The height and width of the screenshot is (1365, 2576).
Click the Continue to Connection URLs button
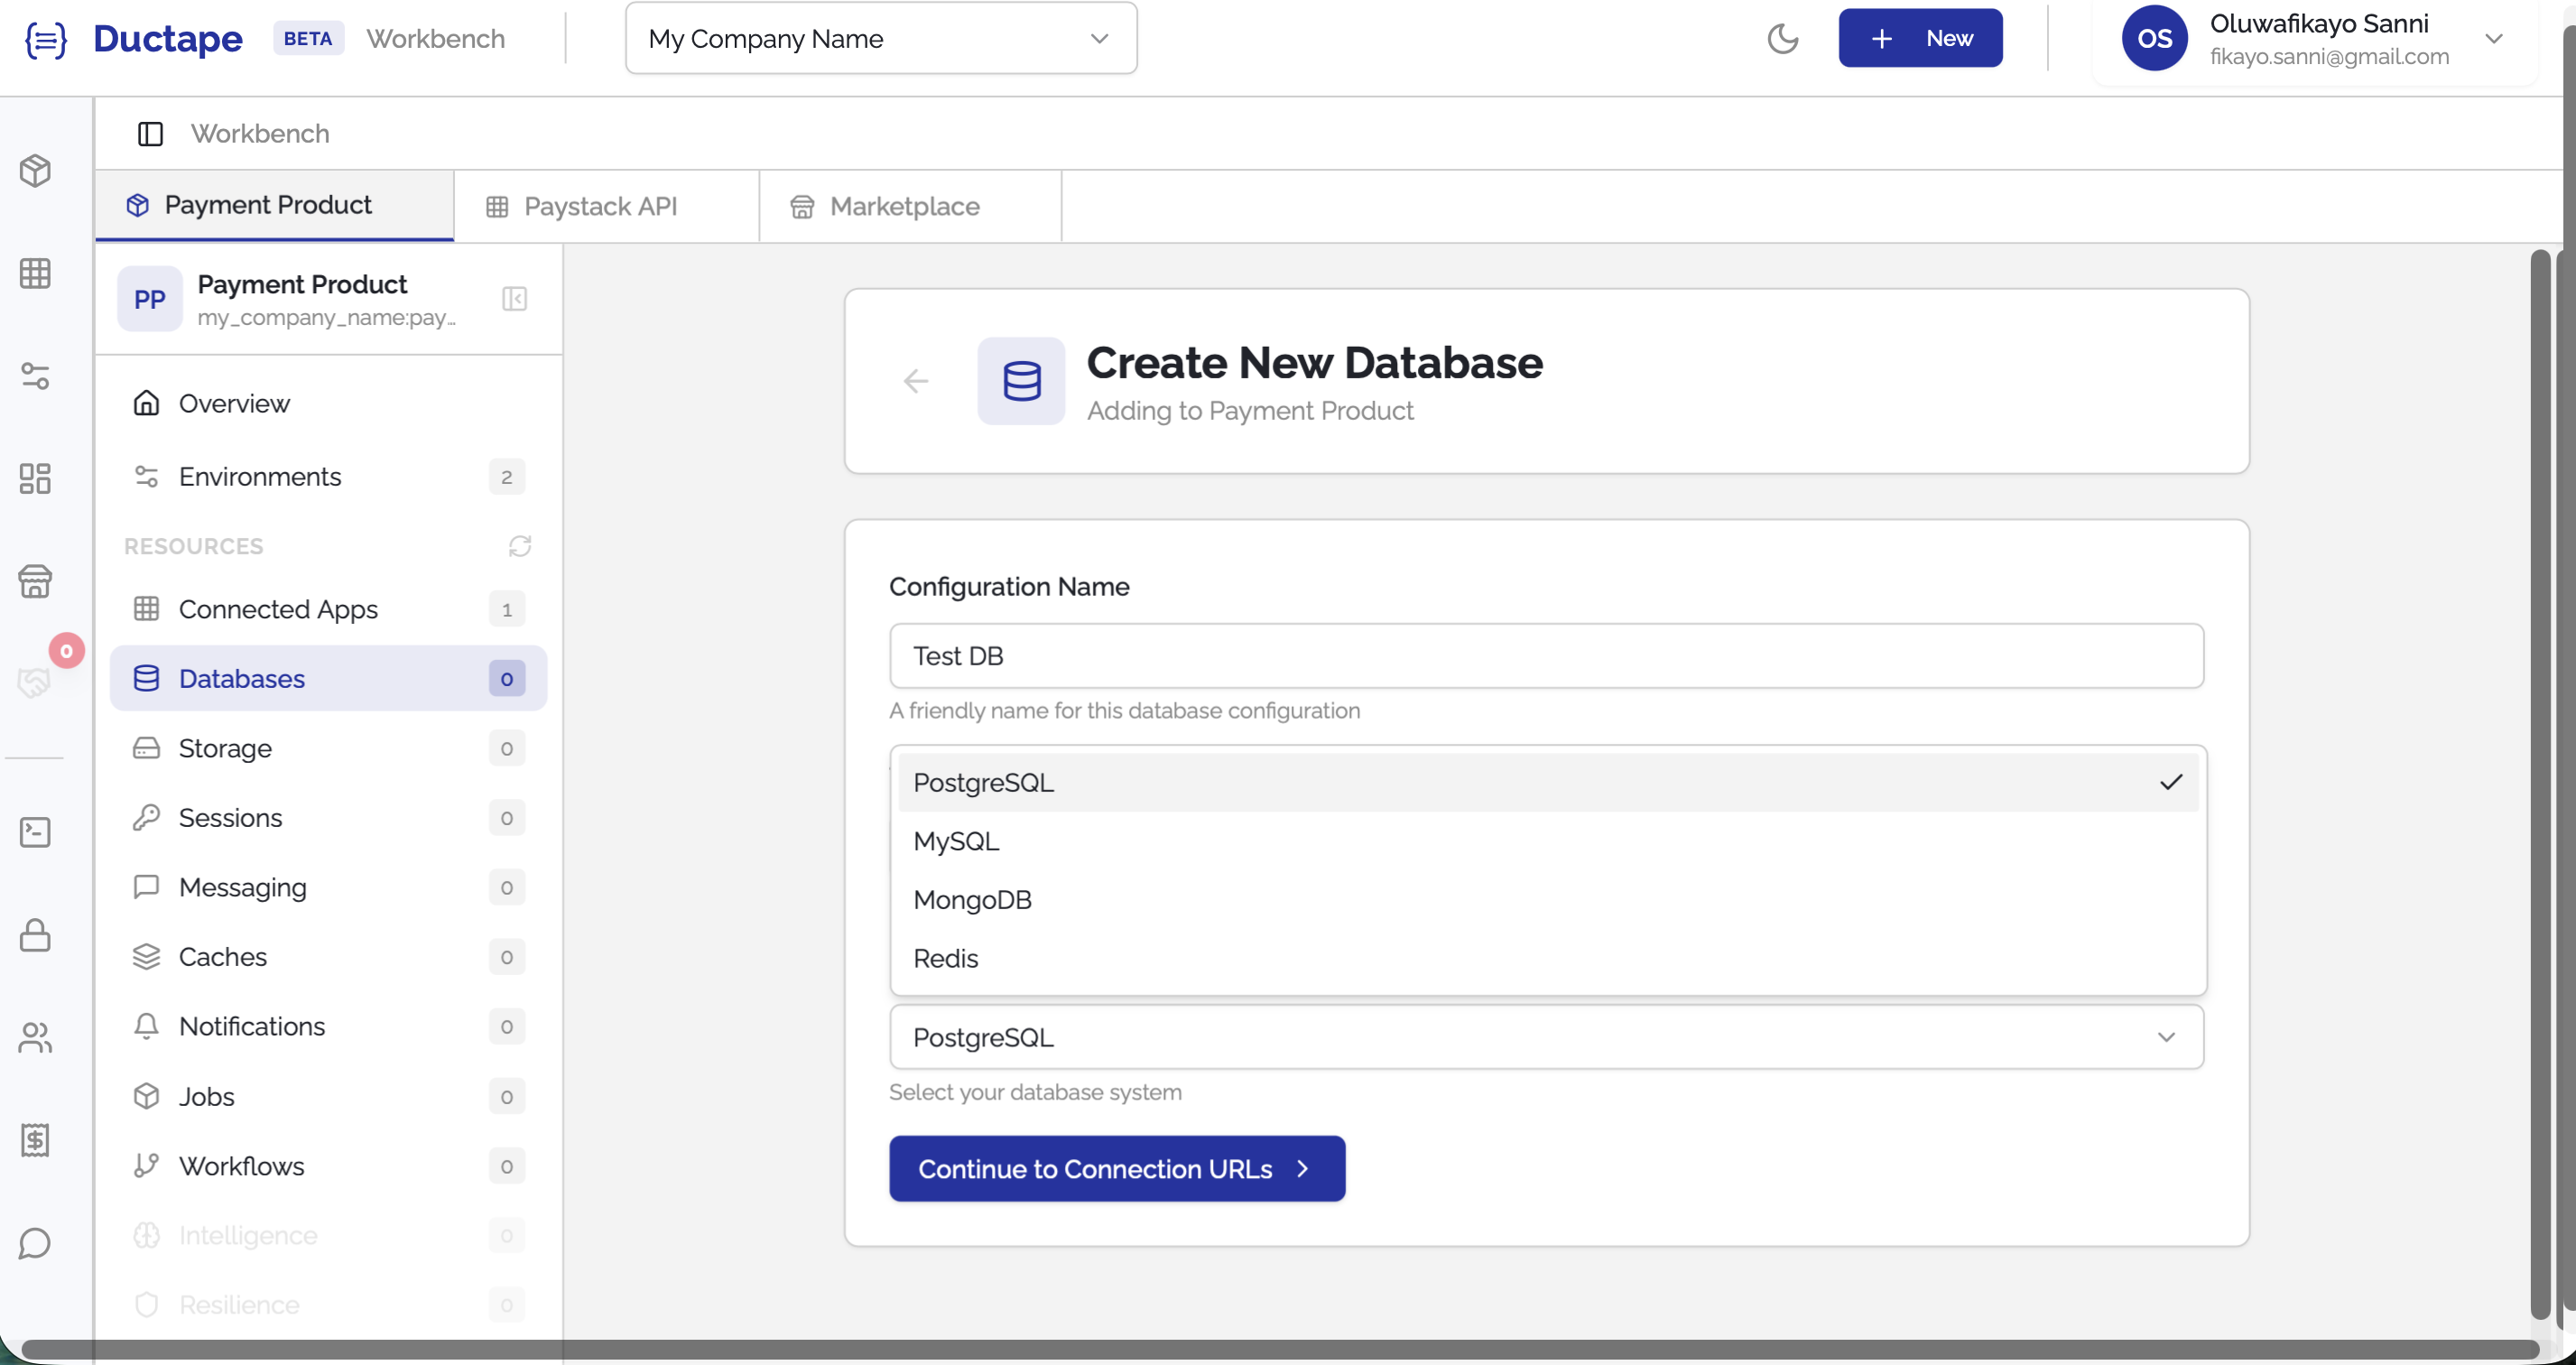pos(1117,1168)
